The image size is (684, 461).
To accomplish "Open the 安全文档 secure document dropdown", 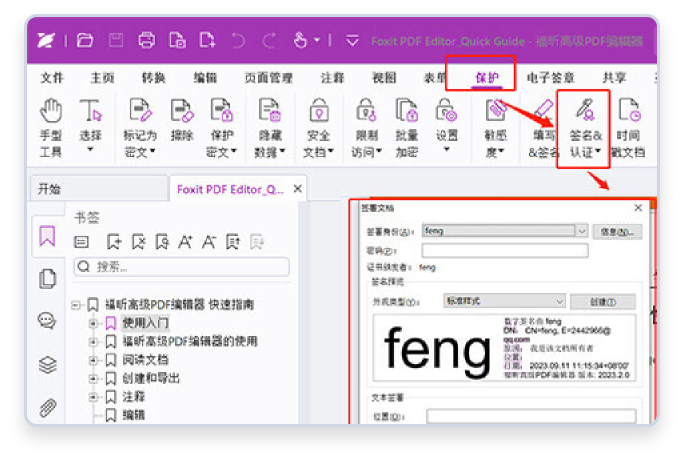I will [331, 151].
